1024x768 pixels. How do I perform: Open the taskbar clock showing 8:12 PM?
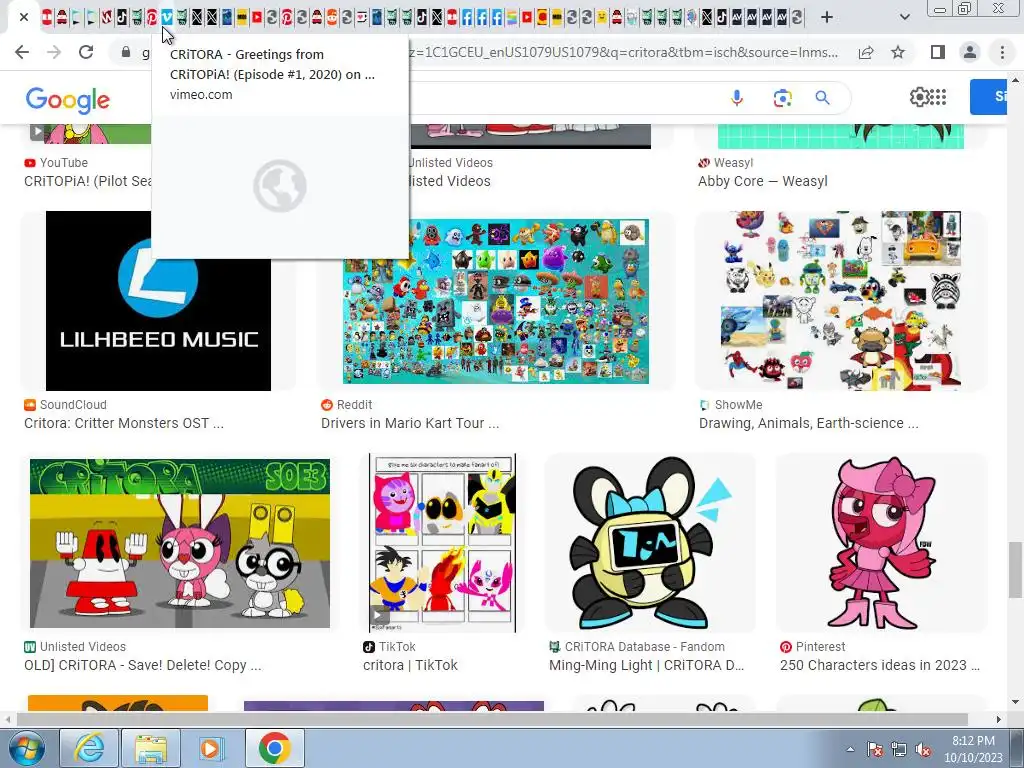click(x=973, y=749)
